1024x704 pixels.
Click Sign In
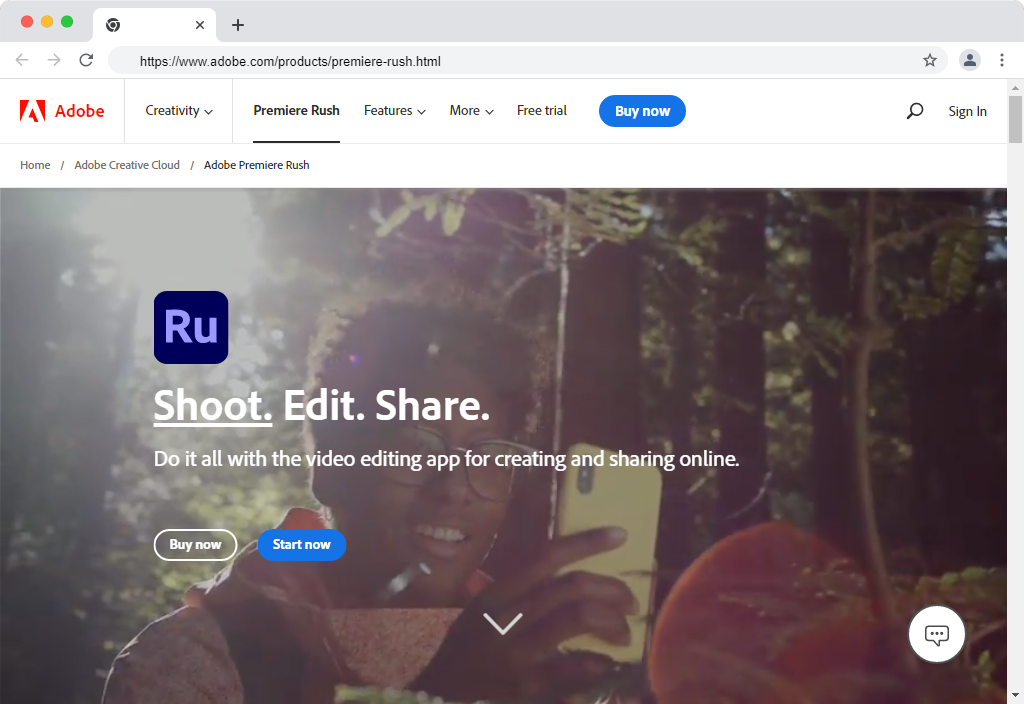(x=967, y=112)
